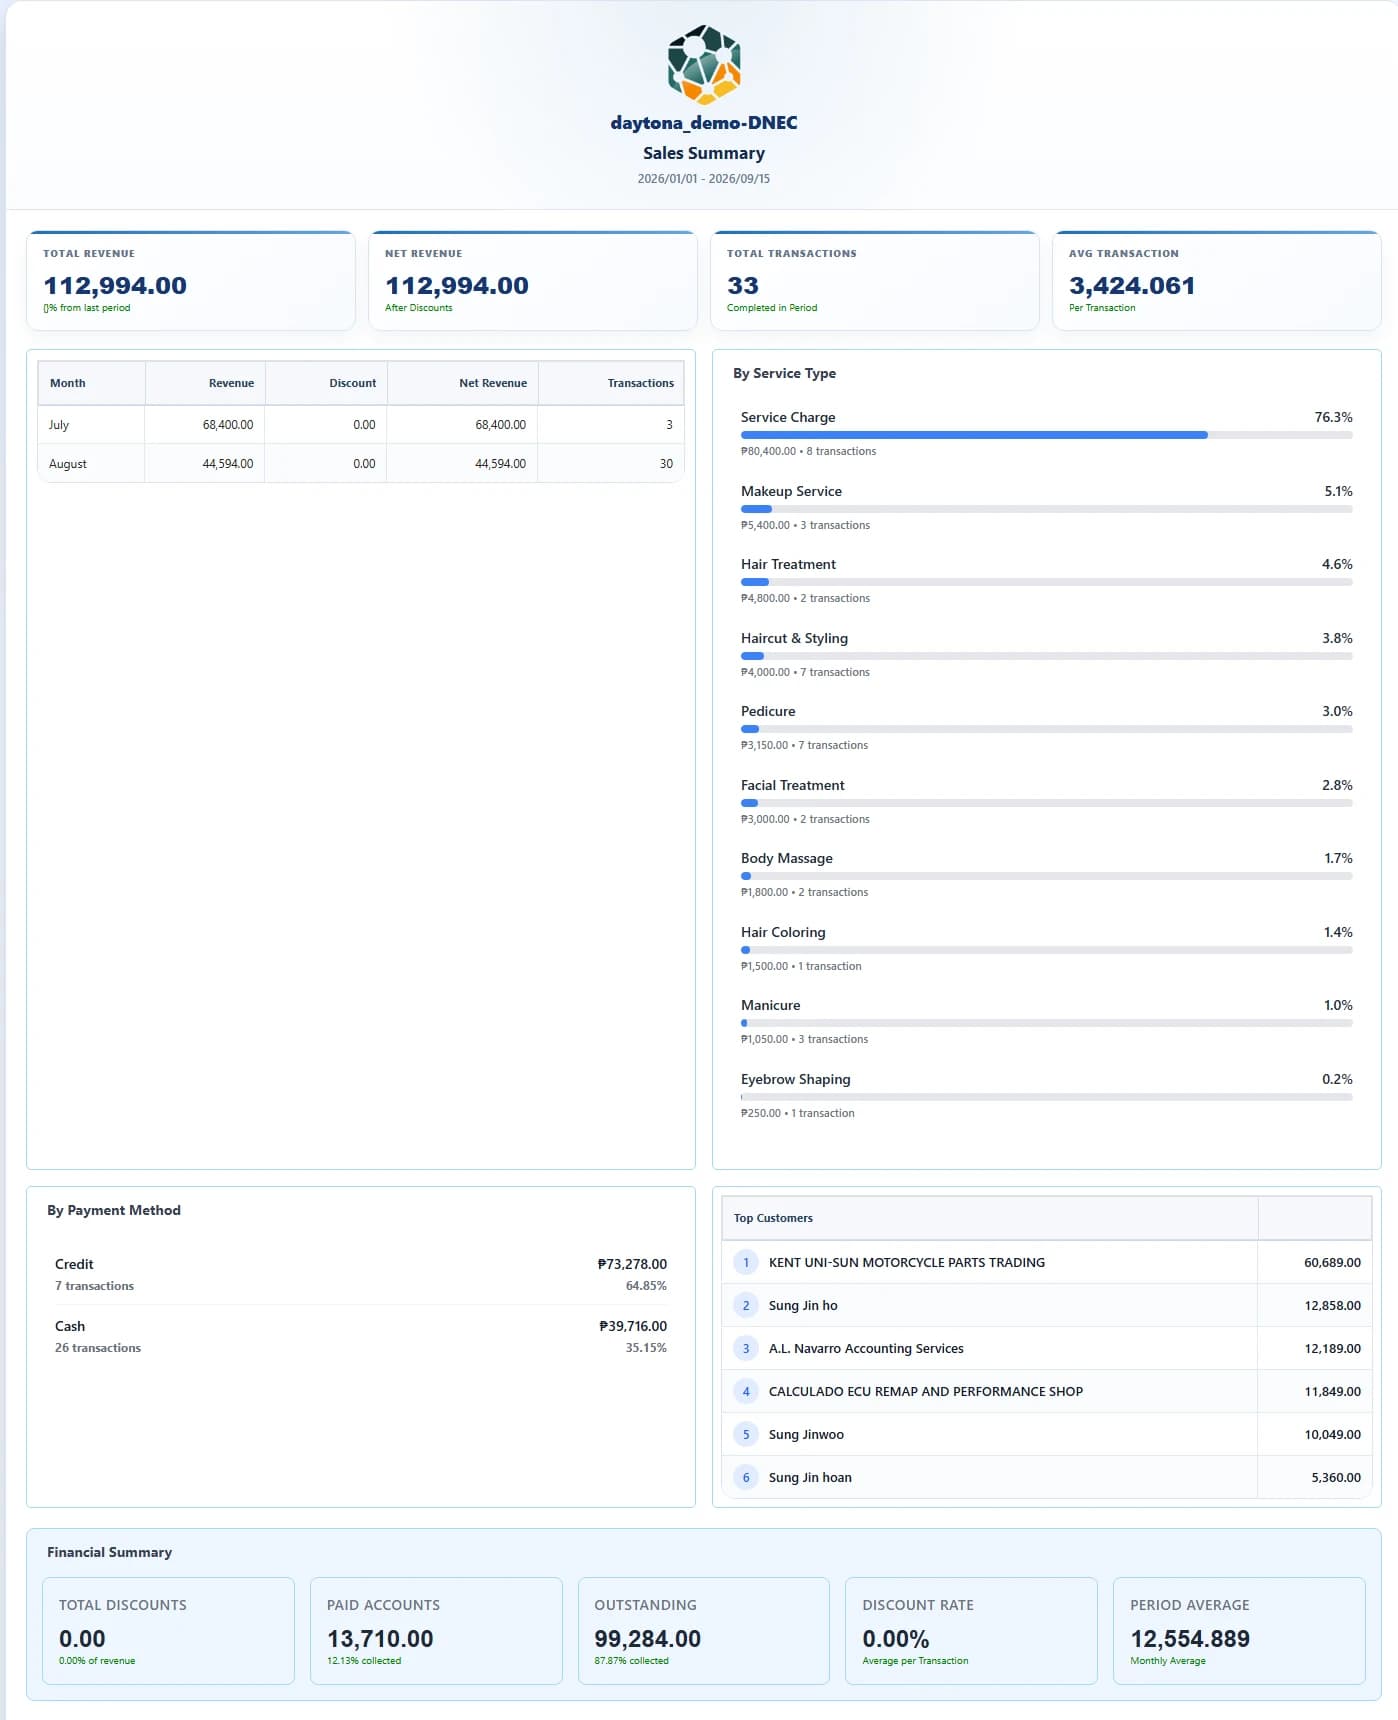
Task: Click the Pedicure ₱3,150.00 transactions detail
Action: tap(804, 745)
